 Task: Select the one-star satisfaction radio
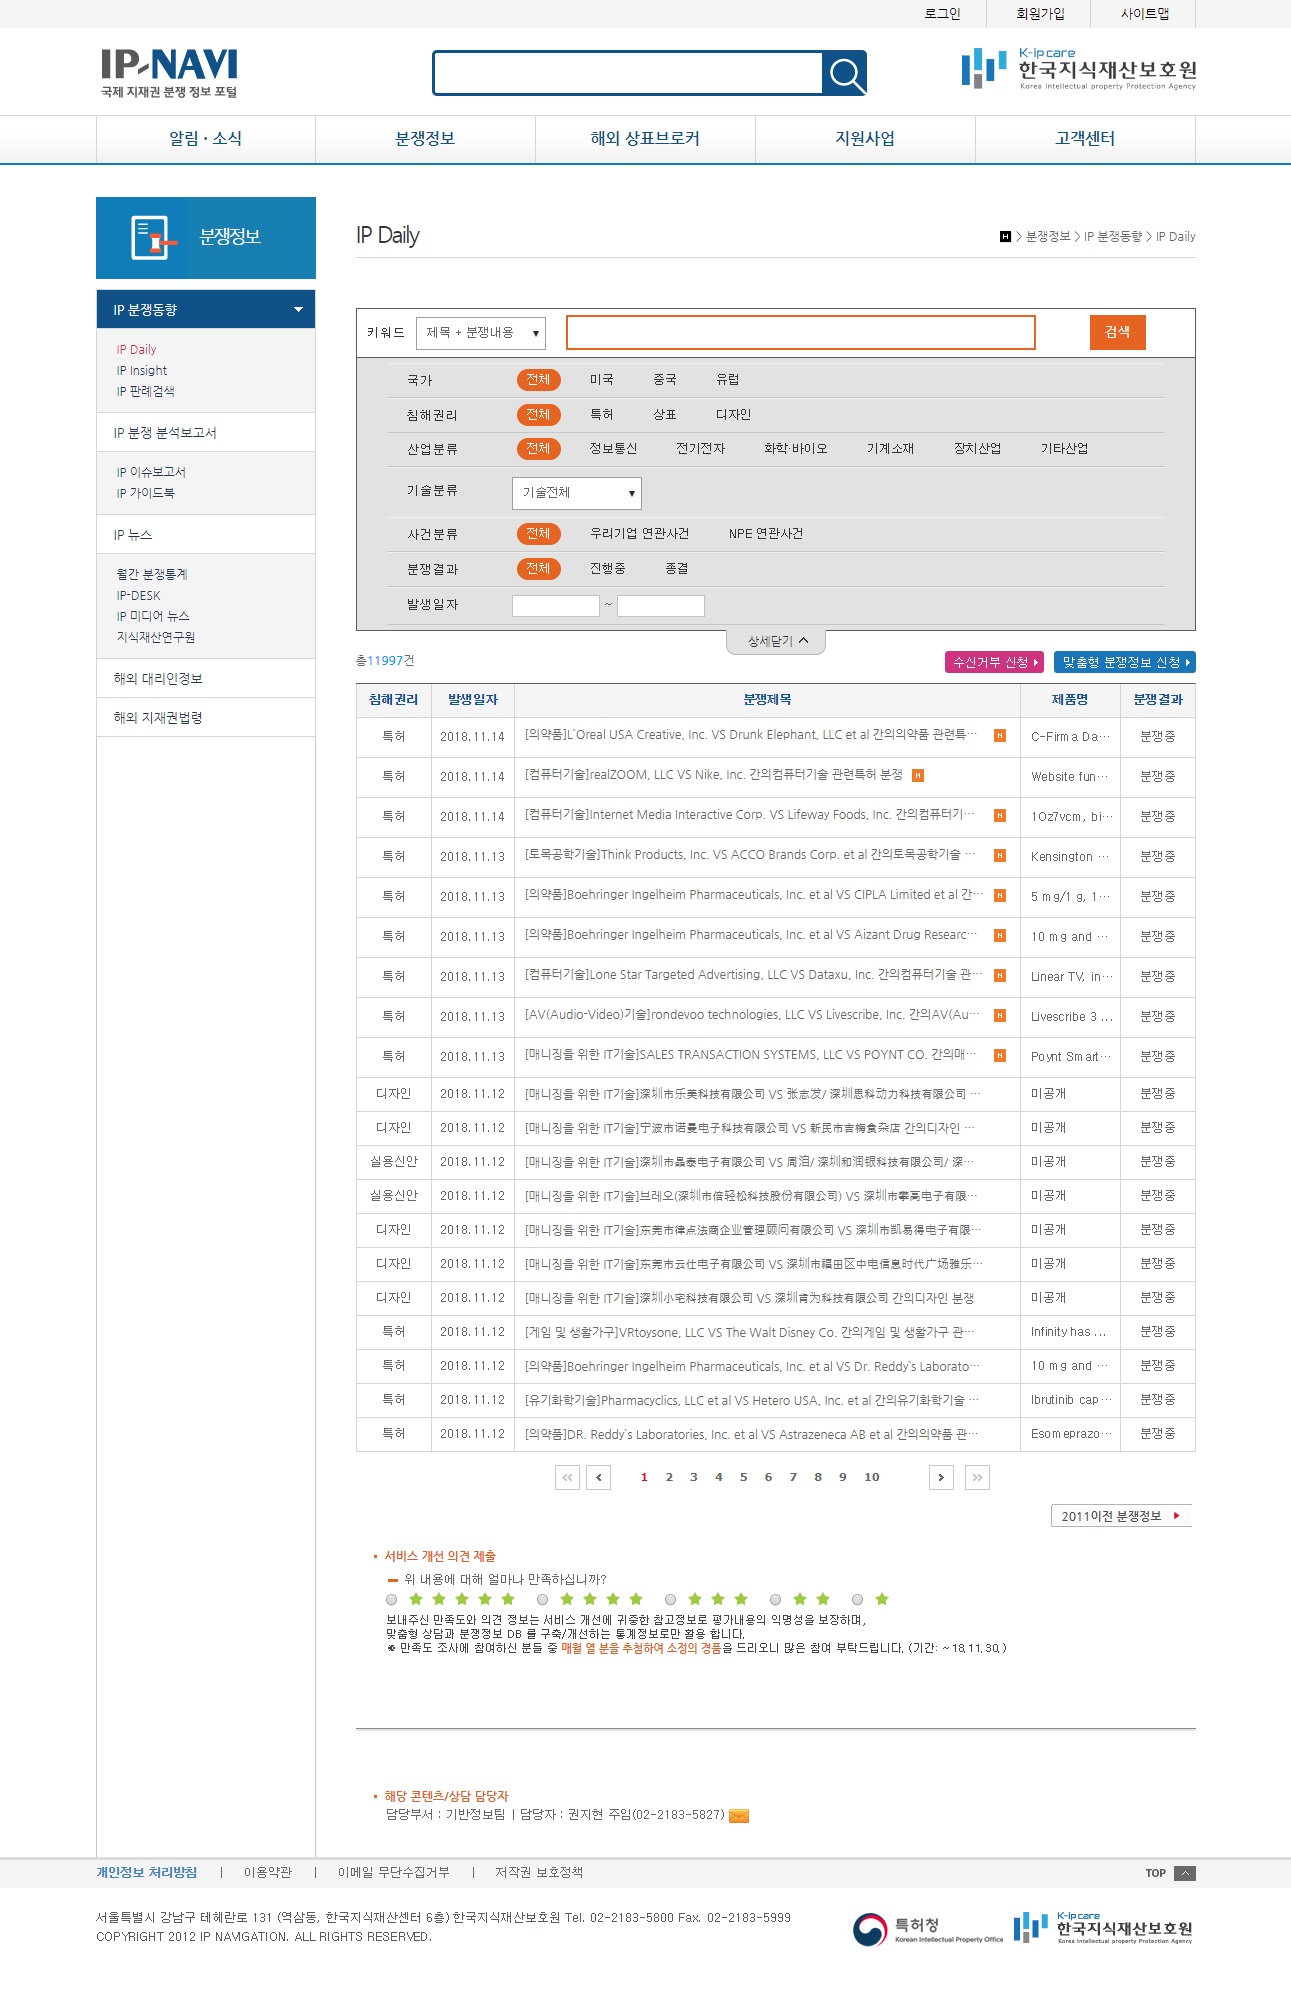[857, 1600]
